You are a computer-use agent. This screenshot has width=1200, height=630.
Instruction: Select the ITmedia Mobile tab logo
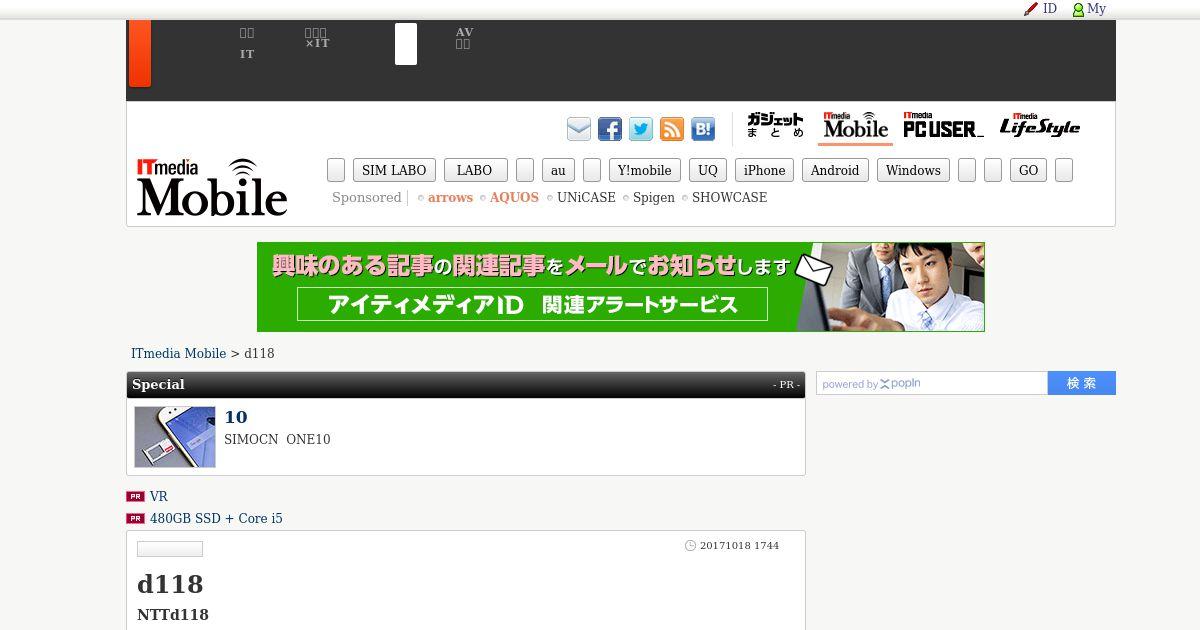(x=855, y=126)
